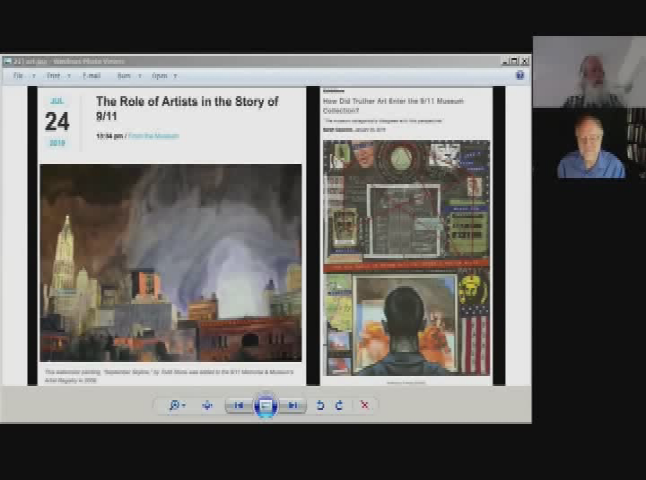Minimize the Photo Viewer window
Image resolution: width=646 pixels, height=480 pixels.
pos(505,61)
